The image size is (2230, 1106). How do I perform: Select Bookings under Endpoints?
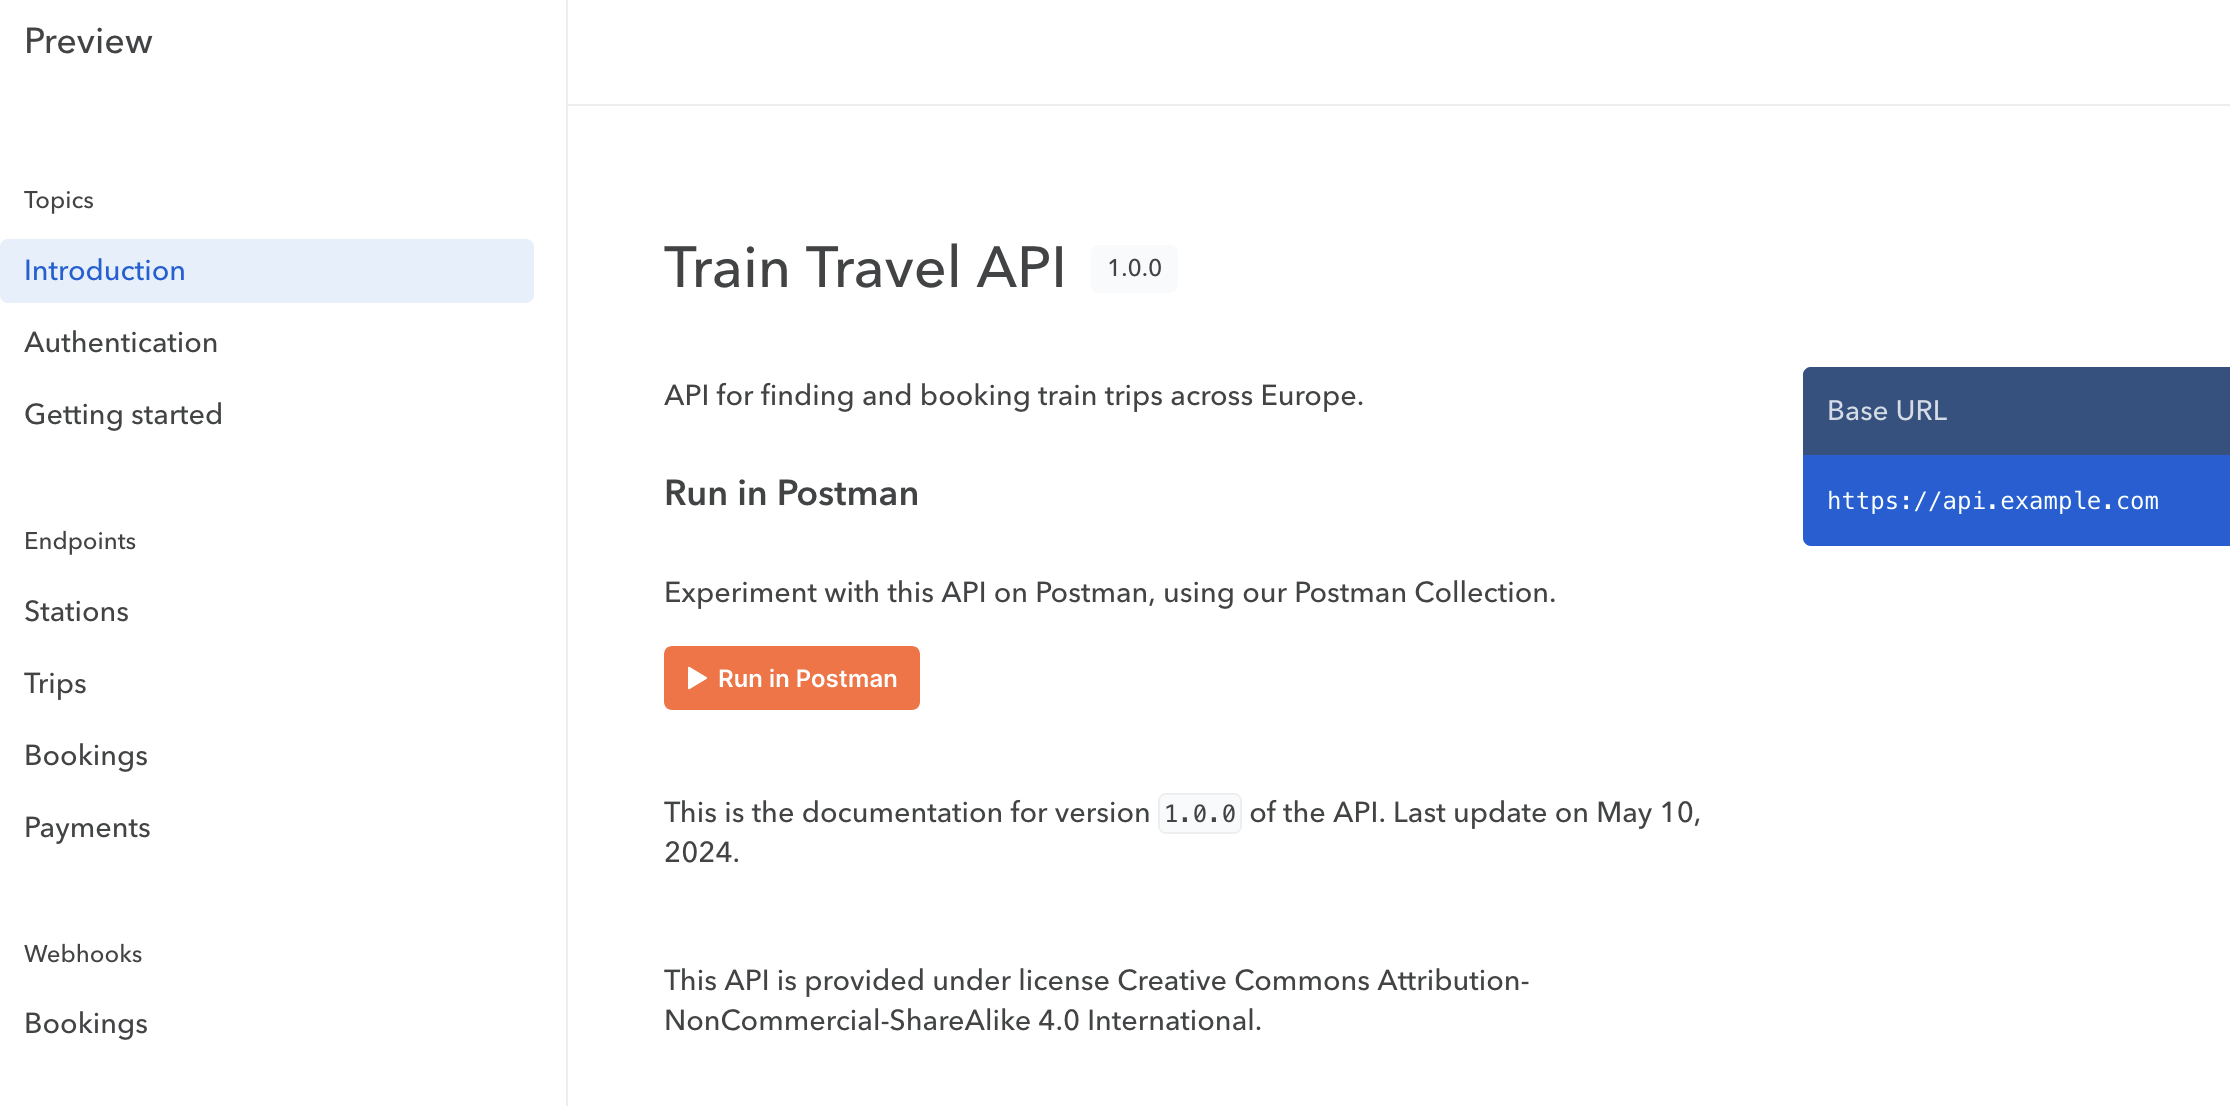(x=86, y=755)
